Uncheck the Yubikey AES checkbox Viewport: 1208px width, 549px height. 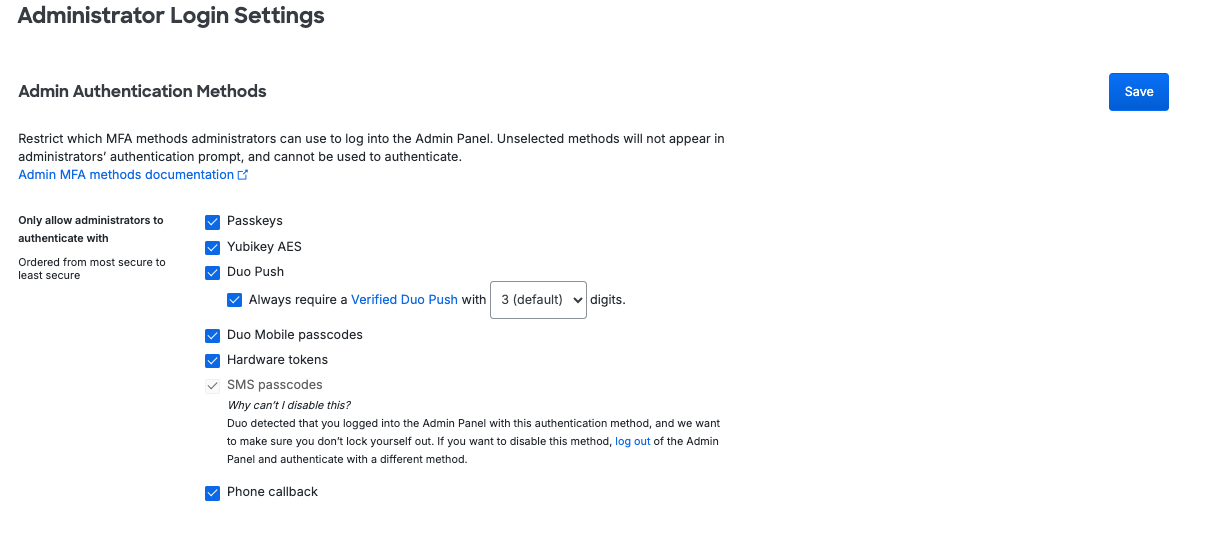(212, 247)
